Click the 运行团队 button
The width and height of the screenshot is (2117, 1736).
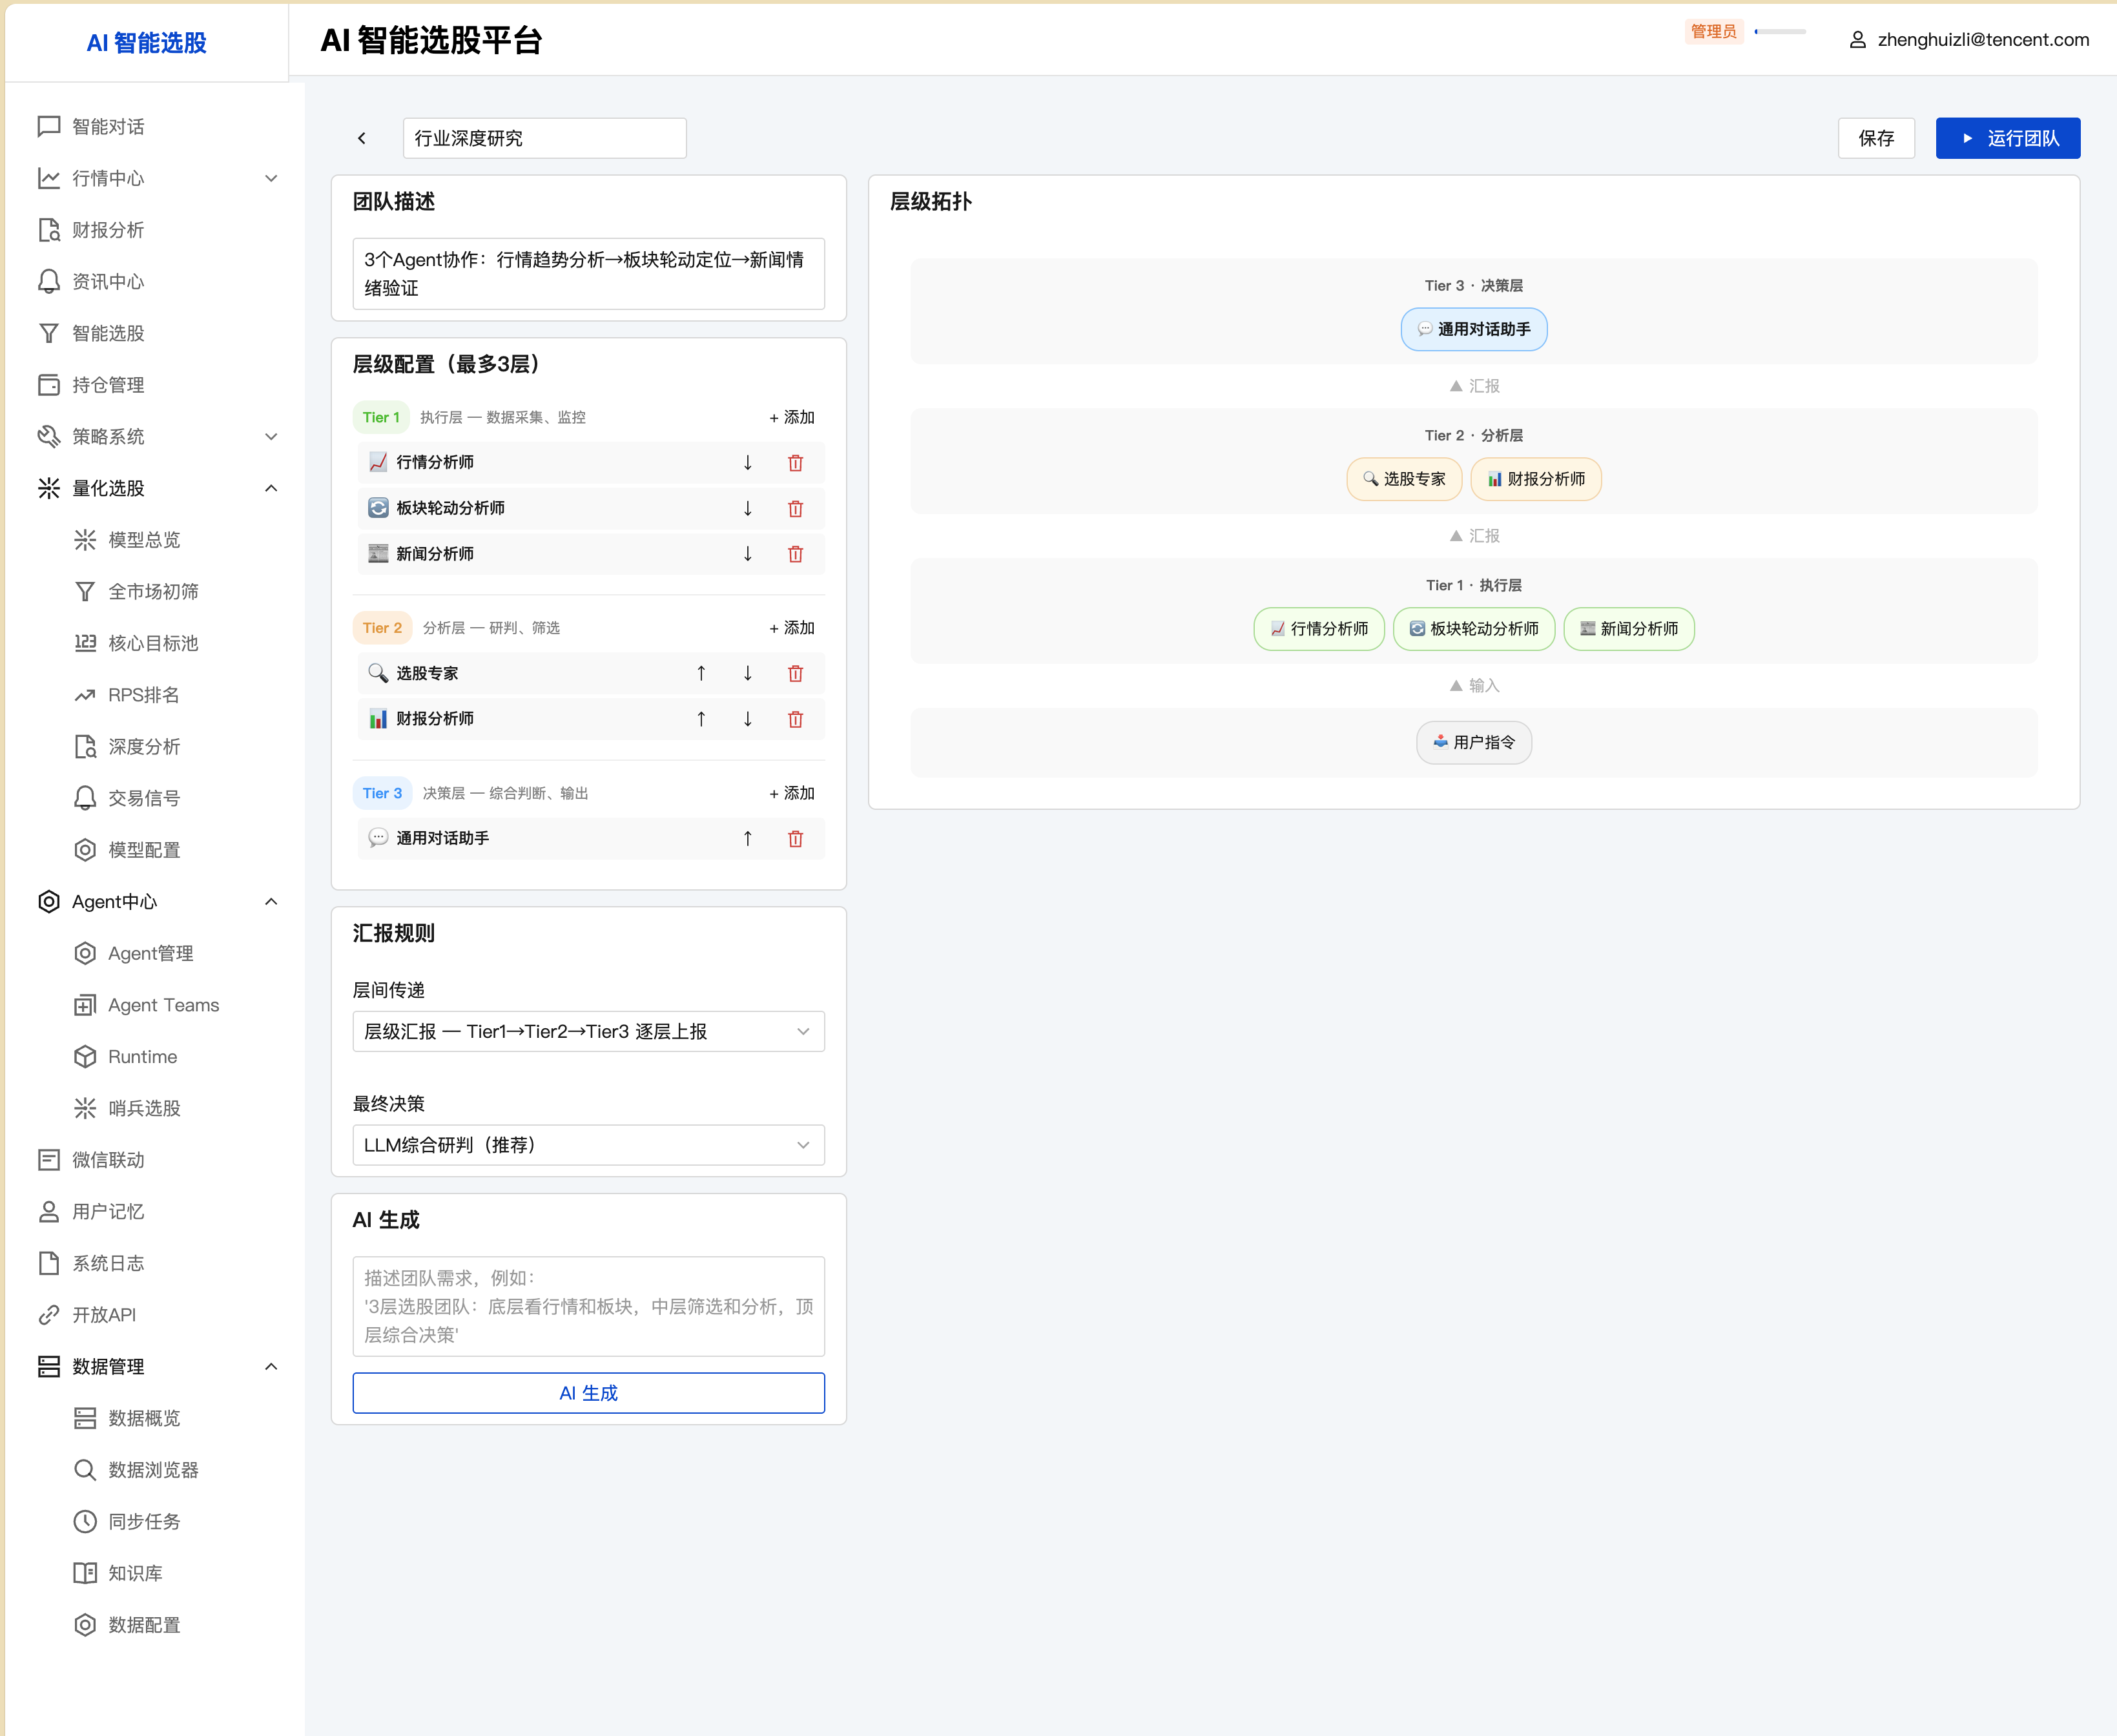[2008, 138]
